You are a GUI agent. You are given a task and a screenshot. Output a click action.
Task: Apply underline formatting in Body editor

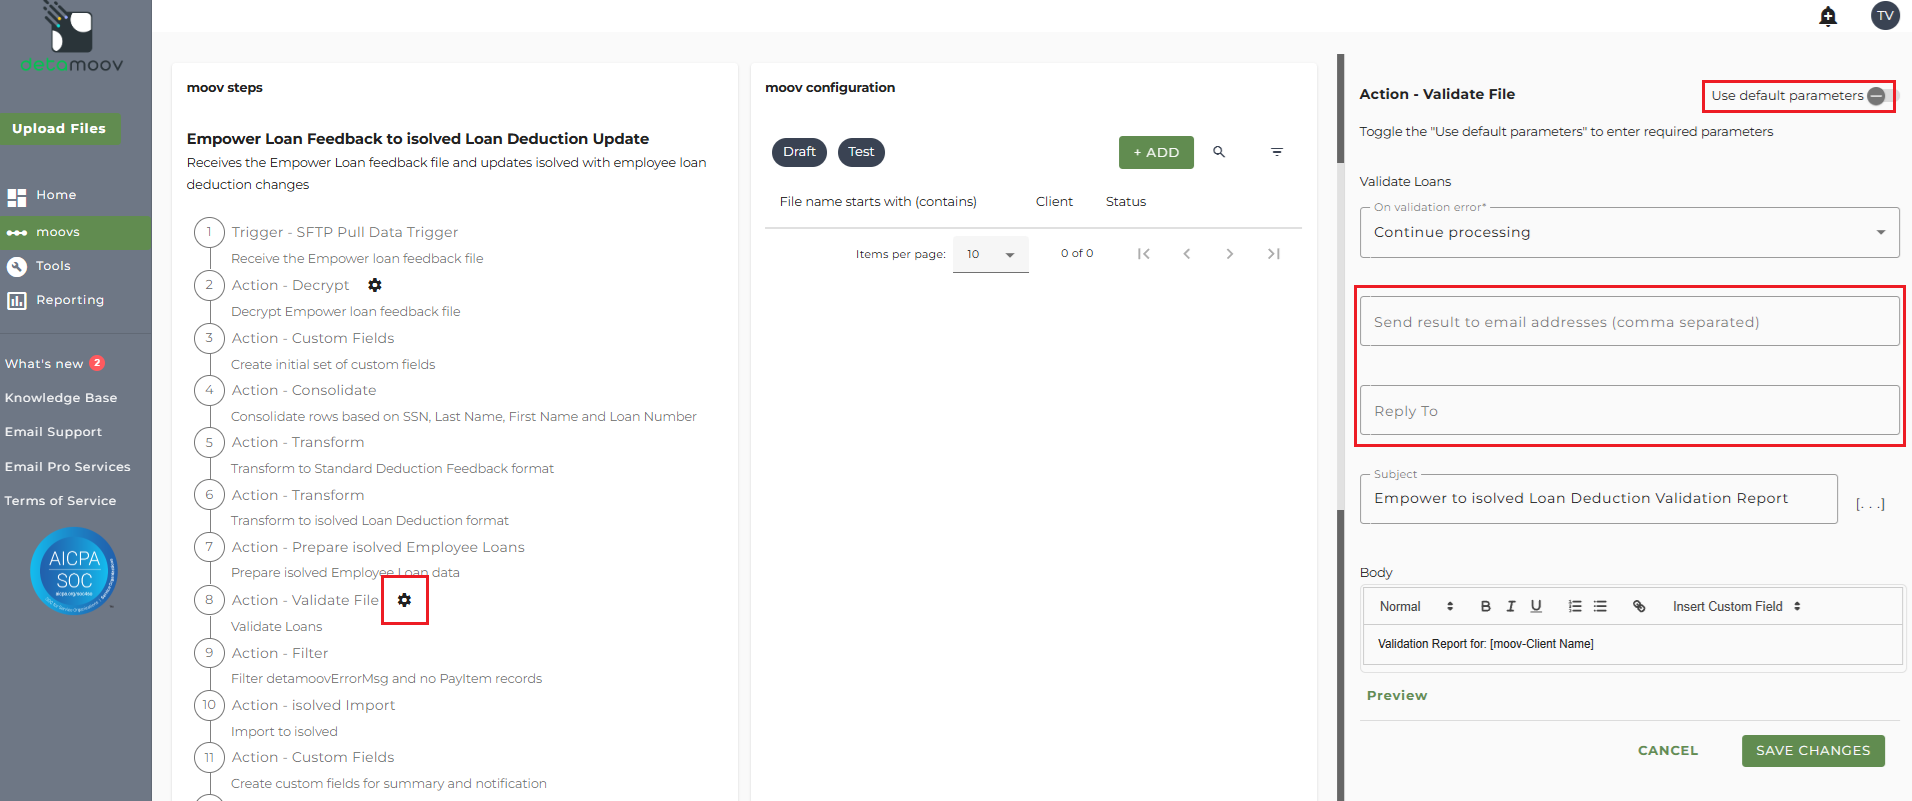coord(1536,606)
